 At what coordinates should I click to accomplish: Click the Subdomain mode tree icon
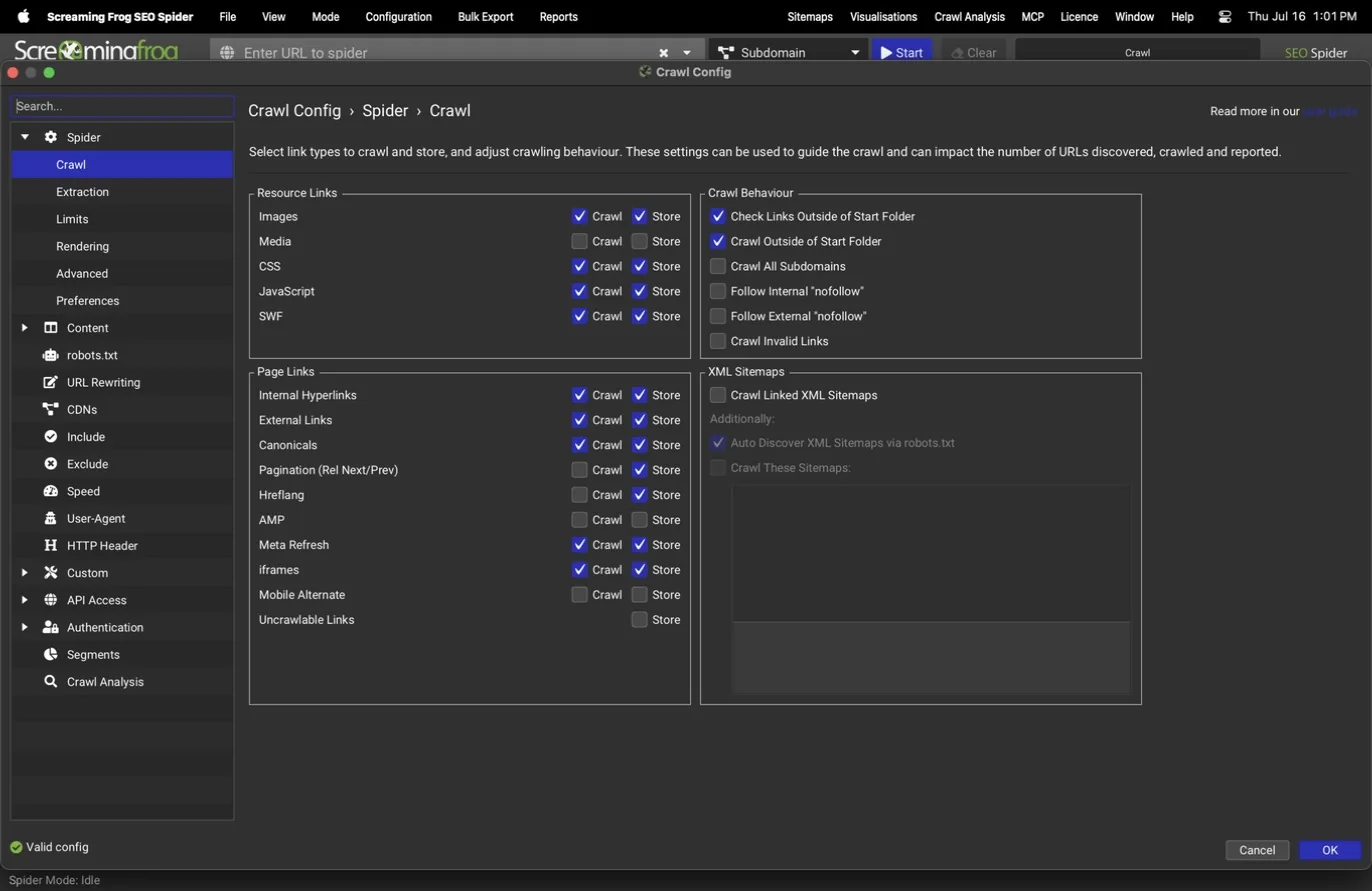(x=725, y=52)
